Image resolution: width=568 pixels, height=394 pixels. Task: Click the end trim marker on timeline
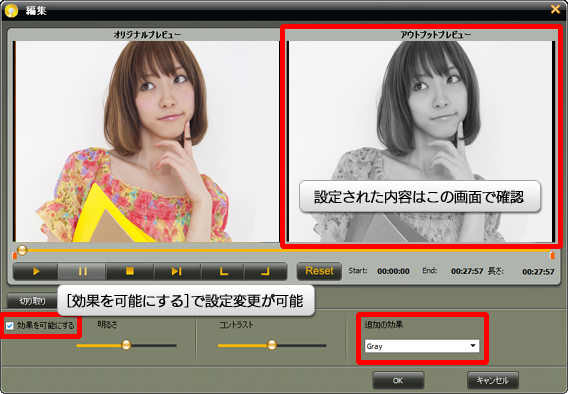point(552,255)
